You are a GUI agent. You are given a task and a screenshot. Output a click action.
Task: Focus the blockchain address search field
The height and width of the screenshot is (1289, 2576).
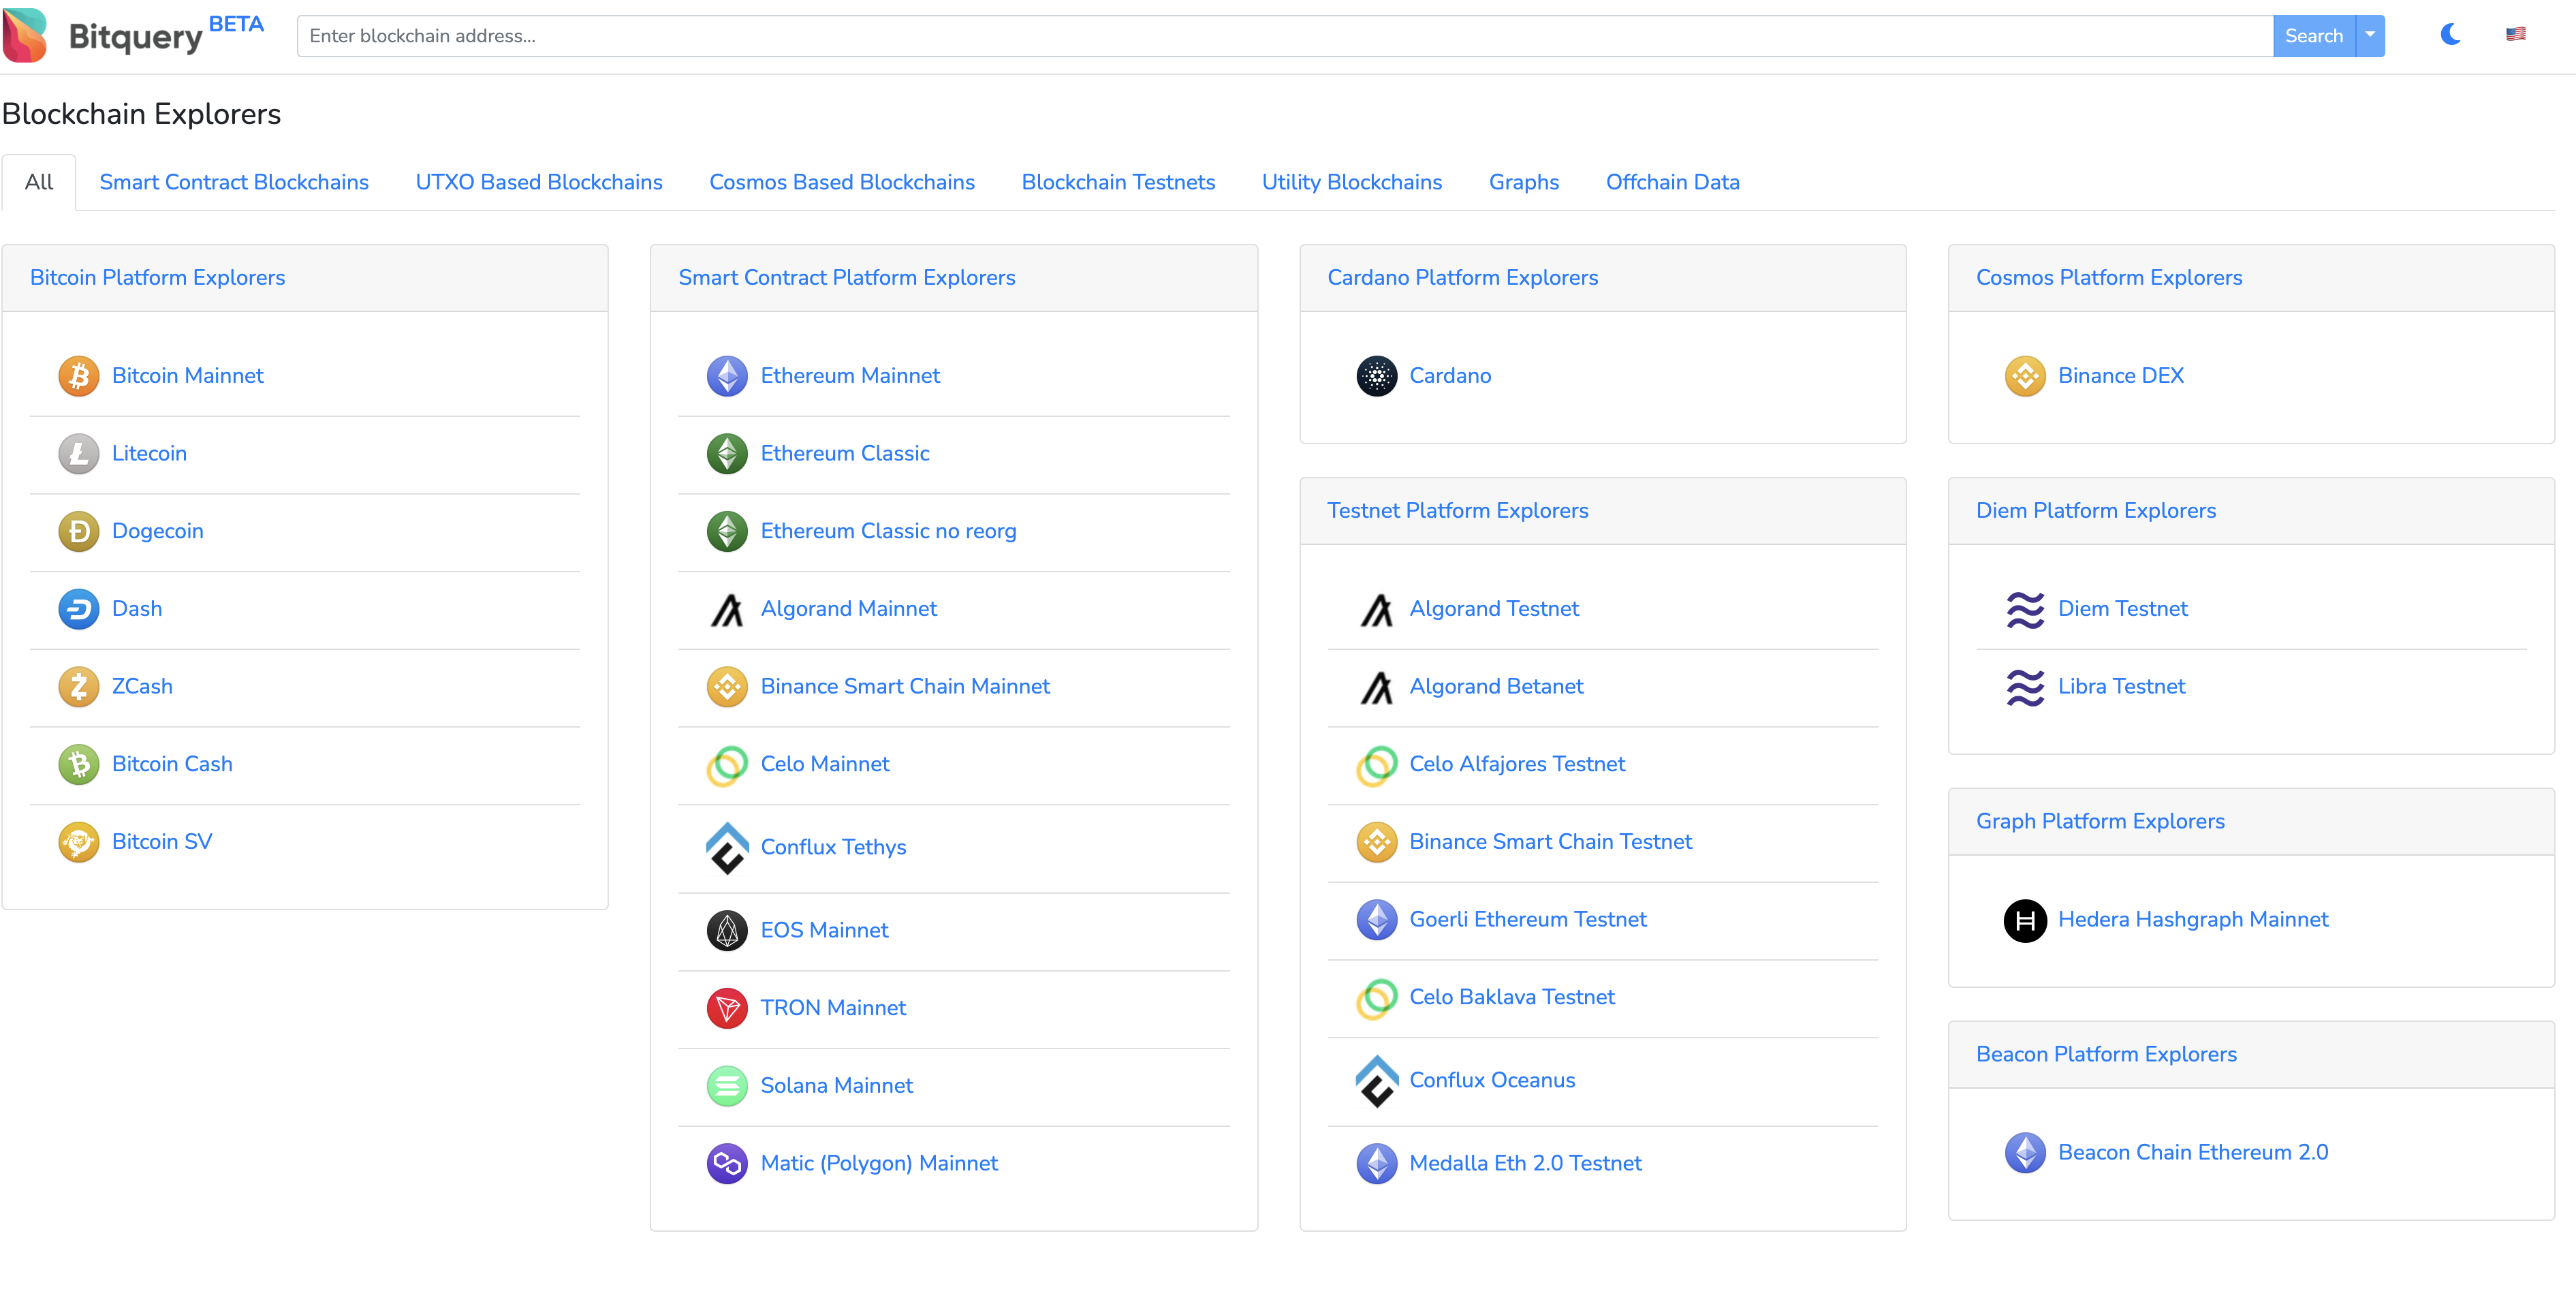(1284, 36)
